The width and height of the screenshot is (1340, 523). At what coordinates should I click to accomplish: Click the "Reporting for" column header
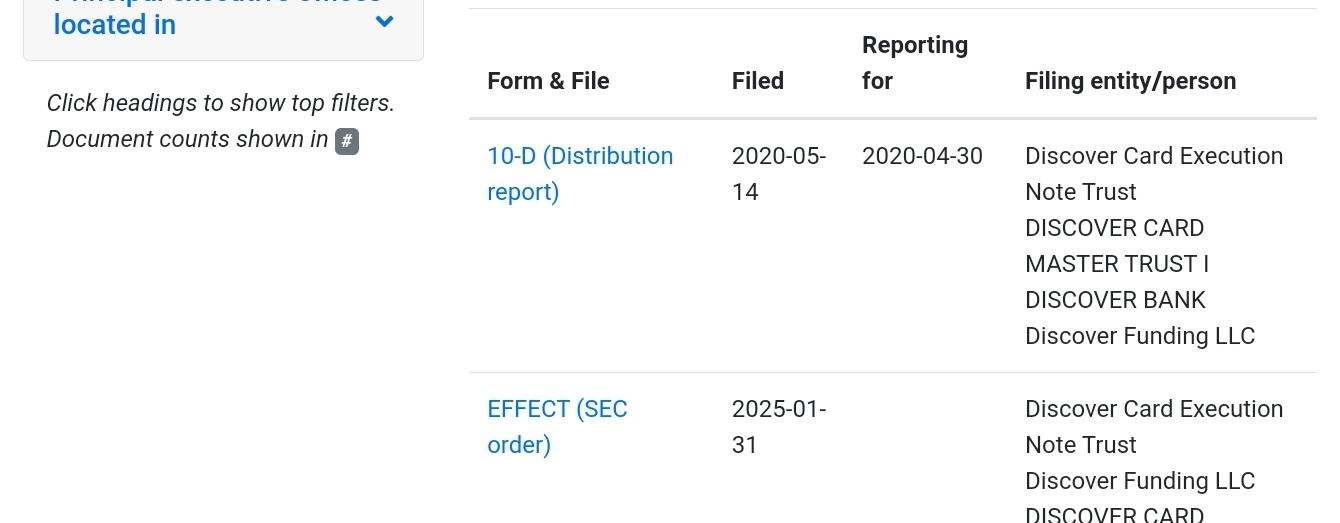click(914, 62)
